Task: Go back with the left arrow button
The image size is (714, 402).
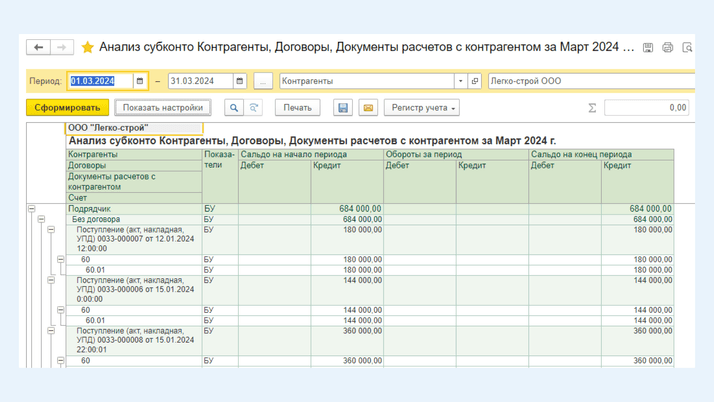Action: point(38,47)
